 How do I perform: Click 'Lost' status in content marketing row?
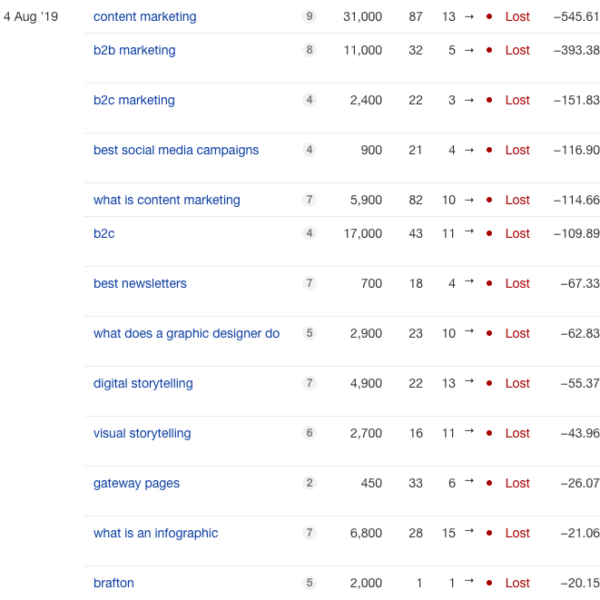(x=517, y=17)
